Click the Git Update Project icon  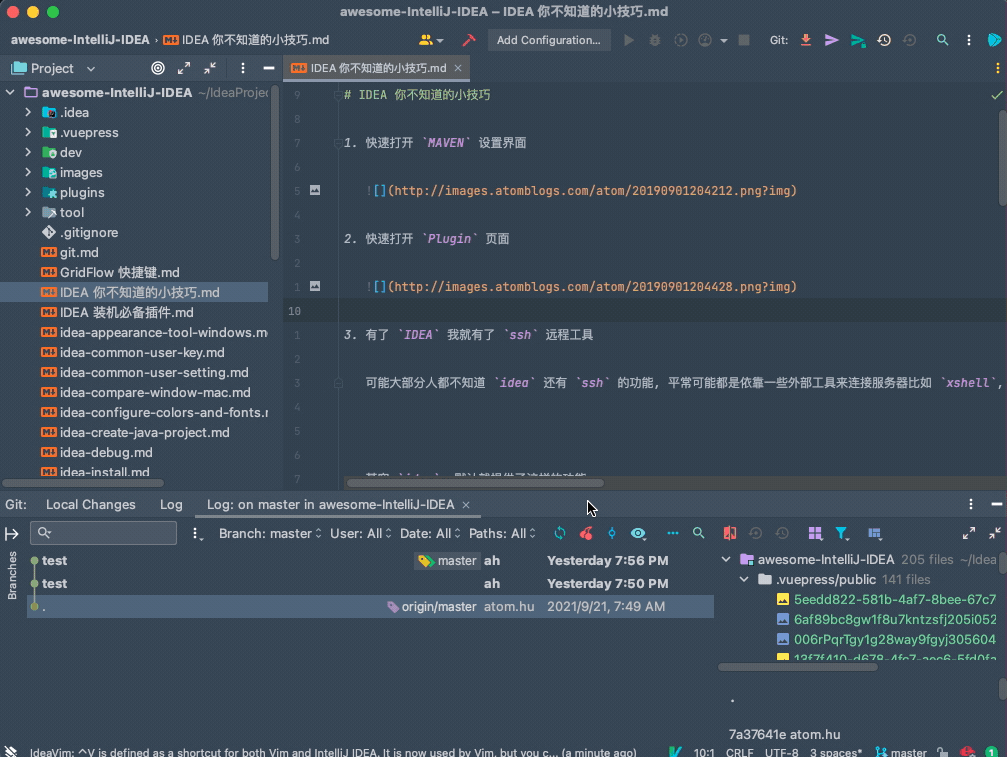click(x=805, y=40)
